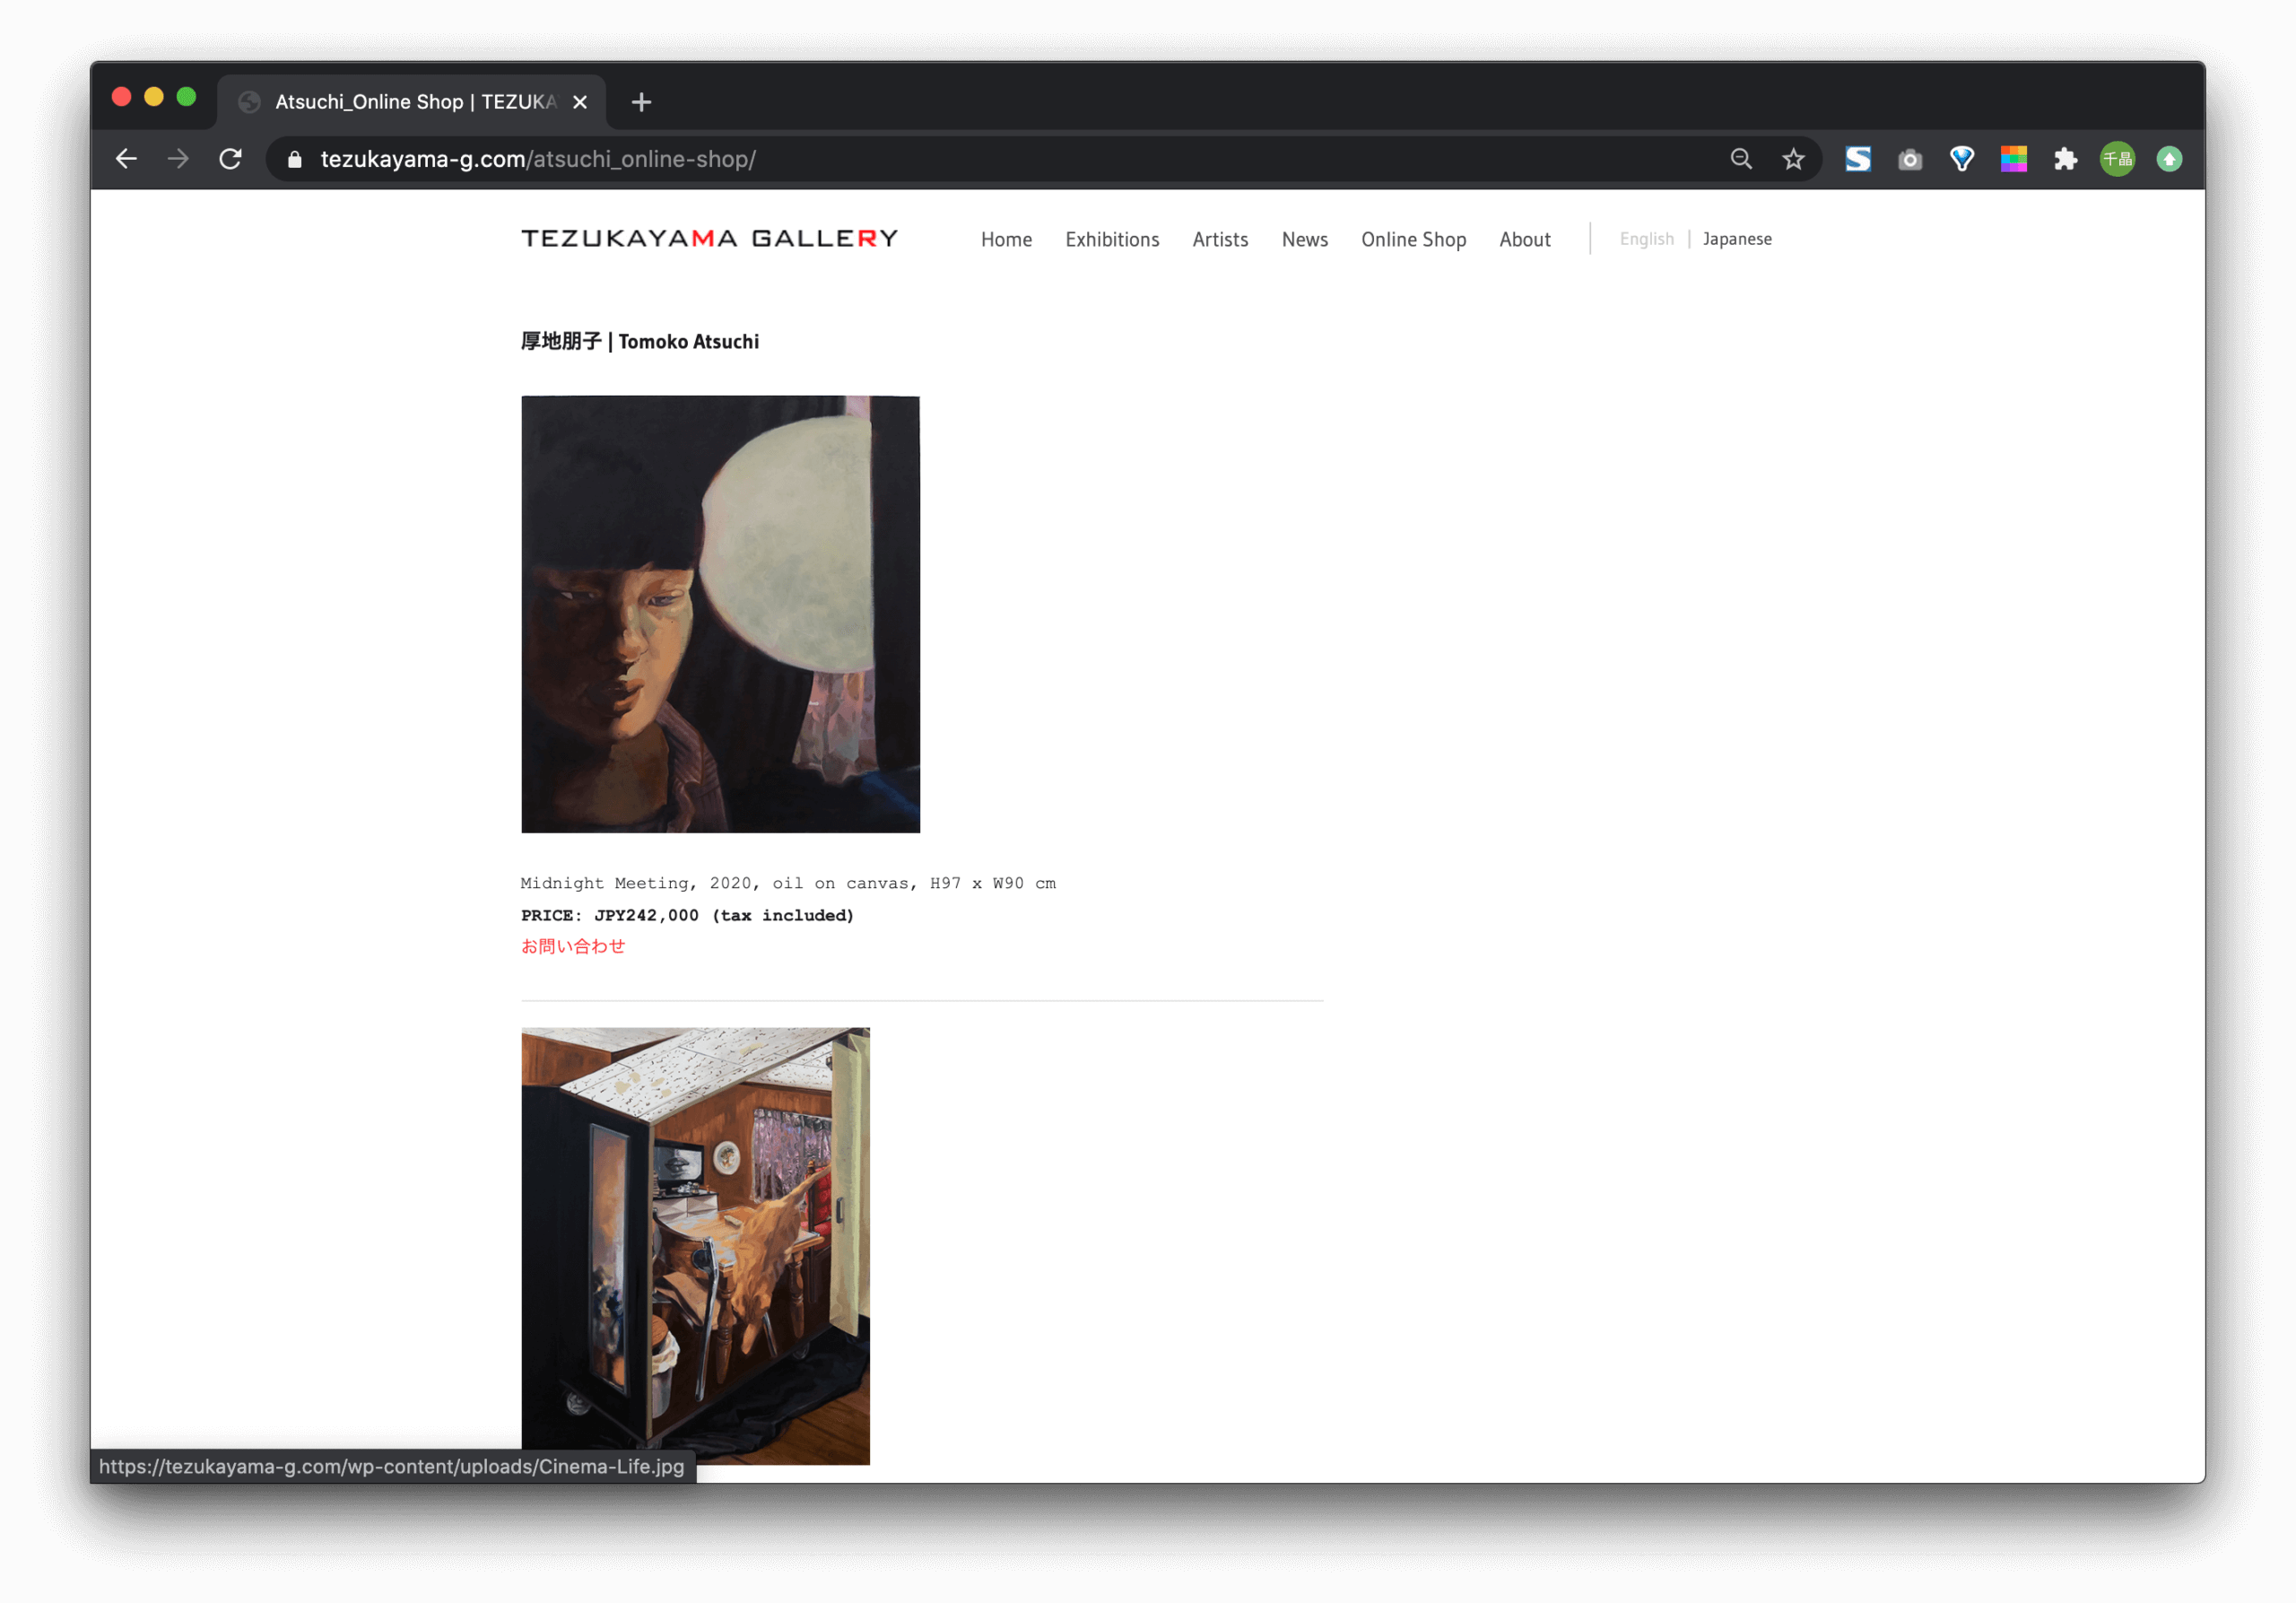The width and height of the screenshot is (2296, 1603).
Task: Open the Artists dropdown menu
Action: [x=1220, y=239]
